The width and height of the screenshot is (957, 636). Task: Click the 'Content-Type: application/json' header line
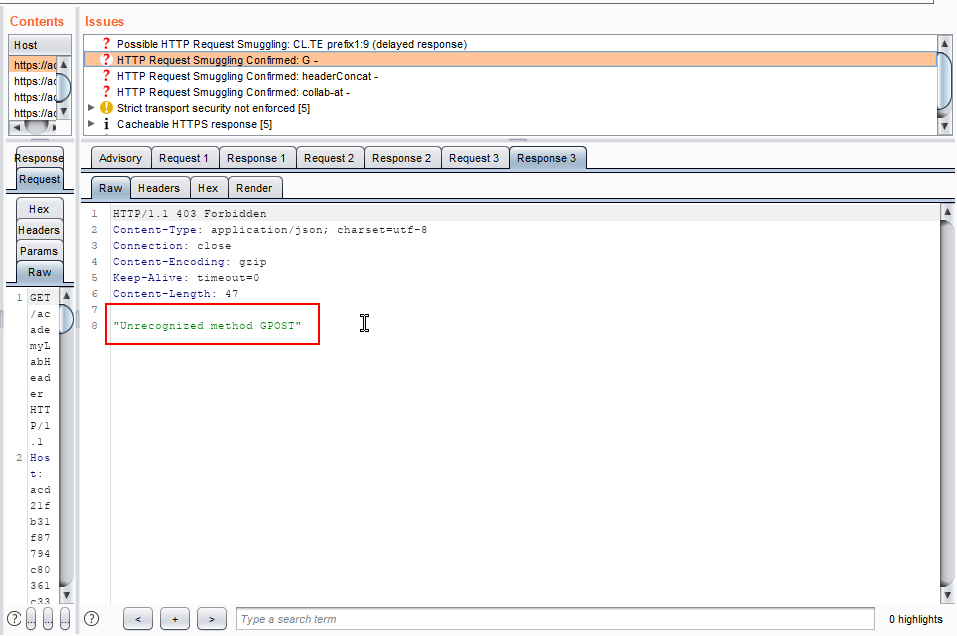(x=270, y=229)
